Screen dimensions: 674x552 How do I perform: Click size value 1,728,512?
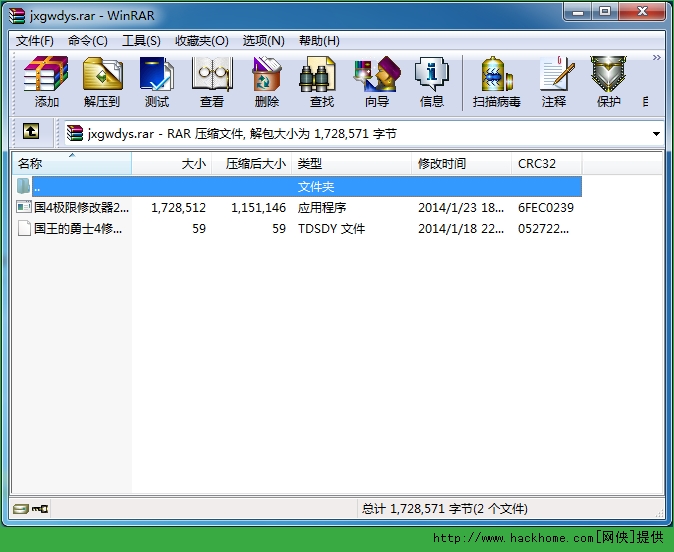pyautogui.click(x=178, y=208)
